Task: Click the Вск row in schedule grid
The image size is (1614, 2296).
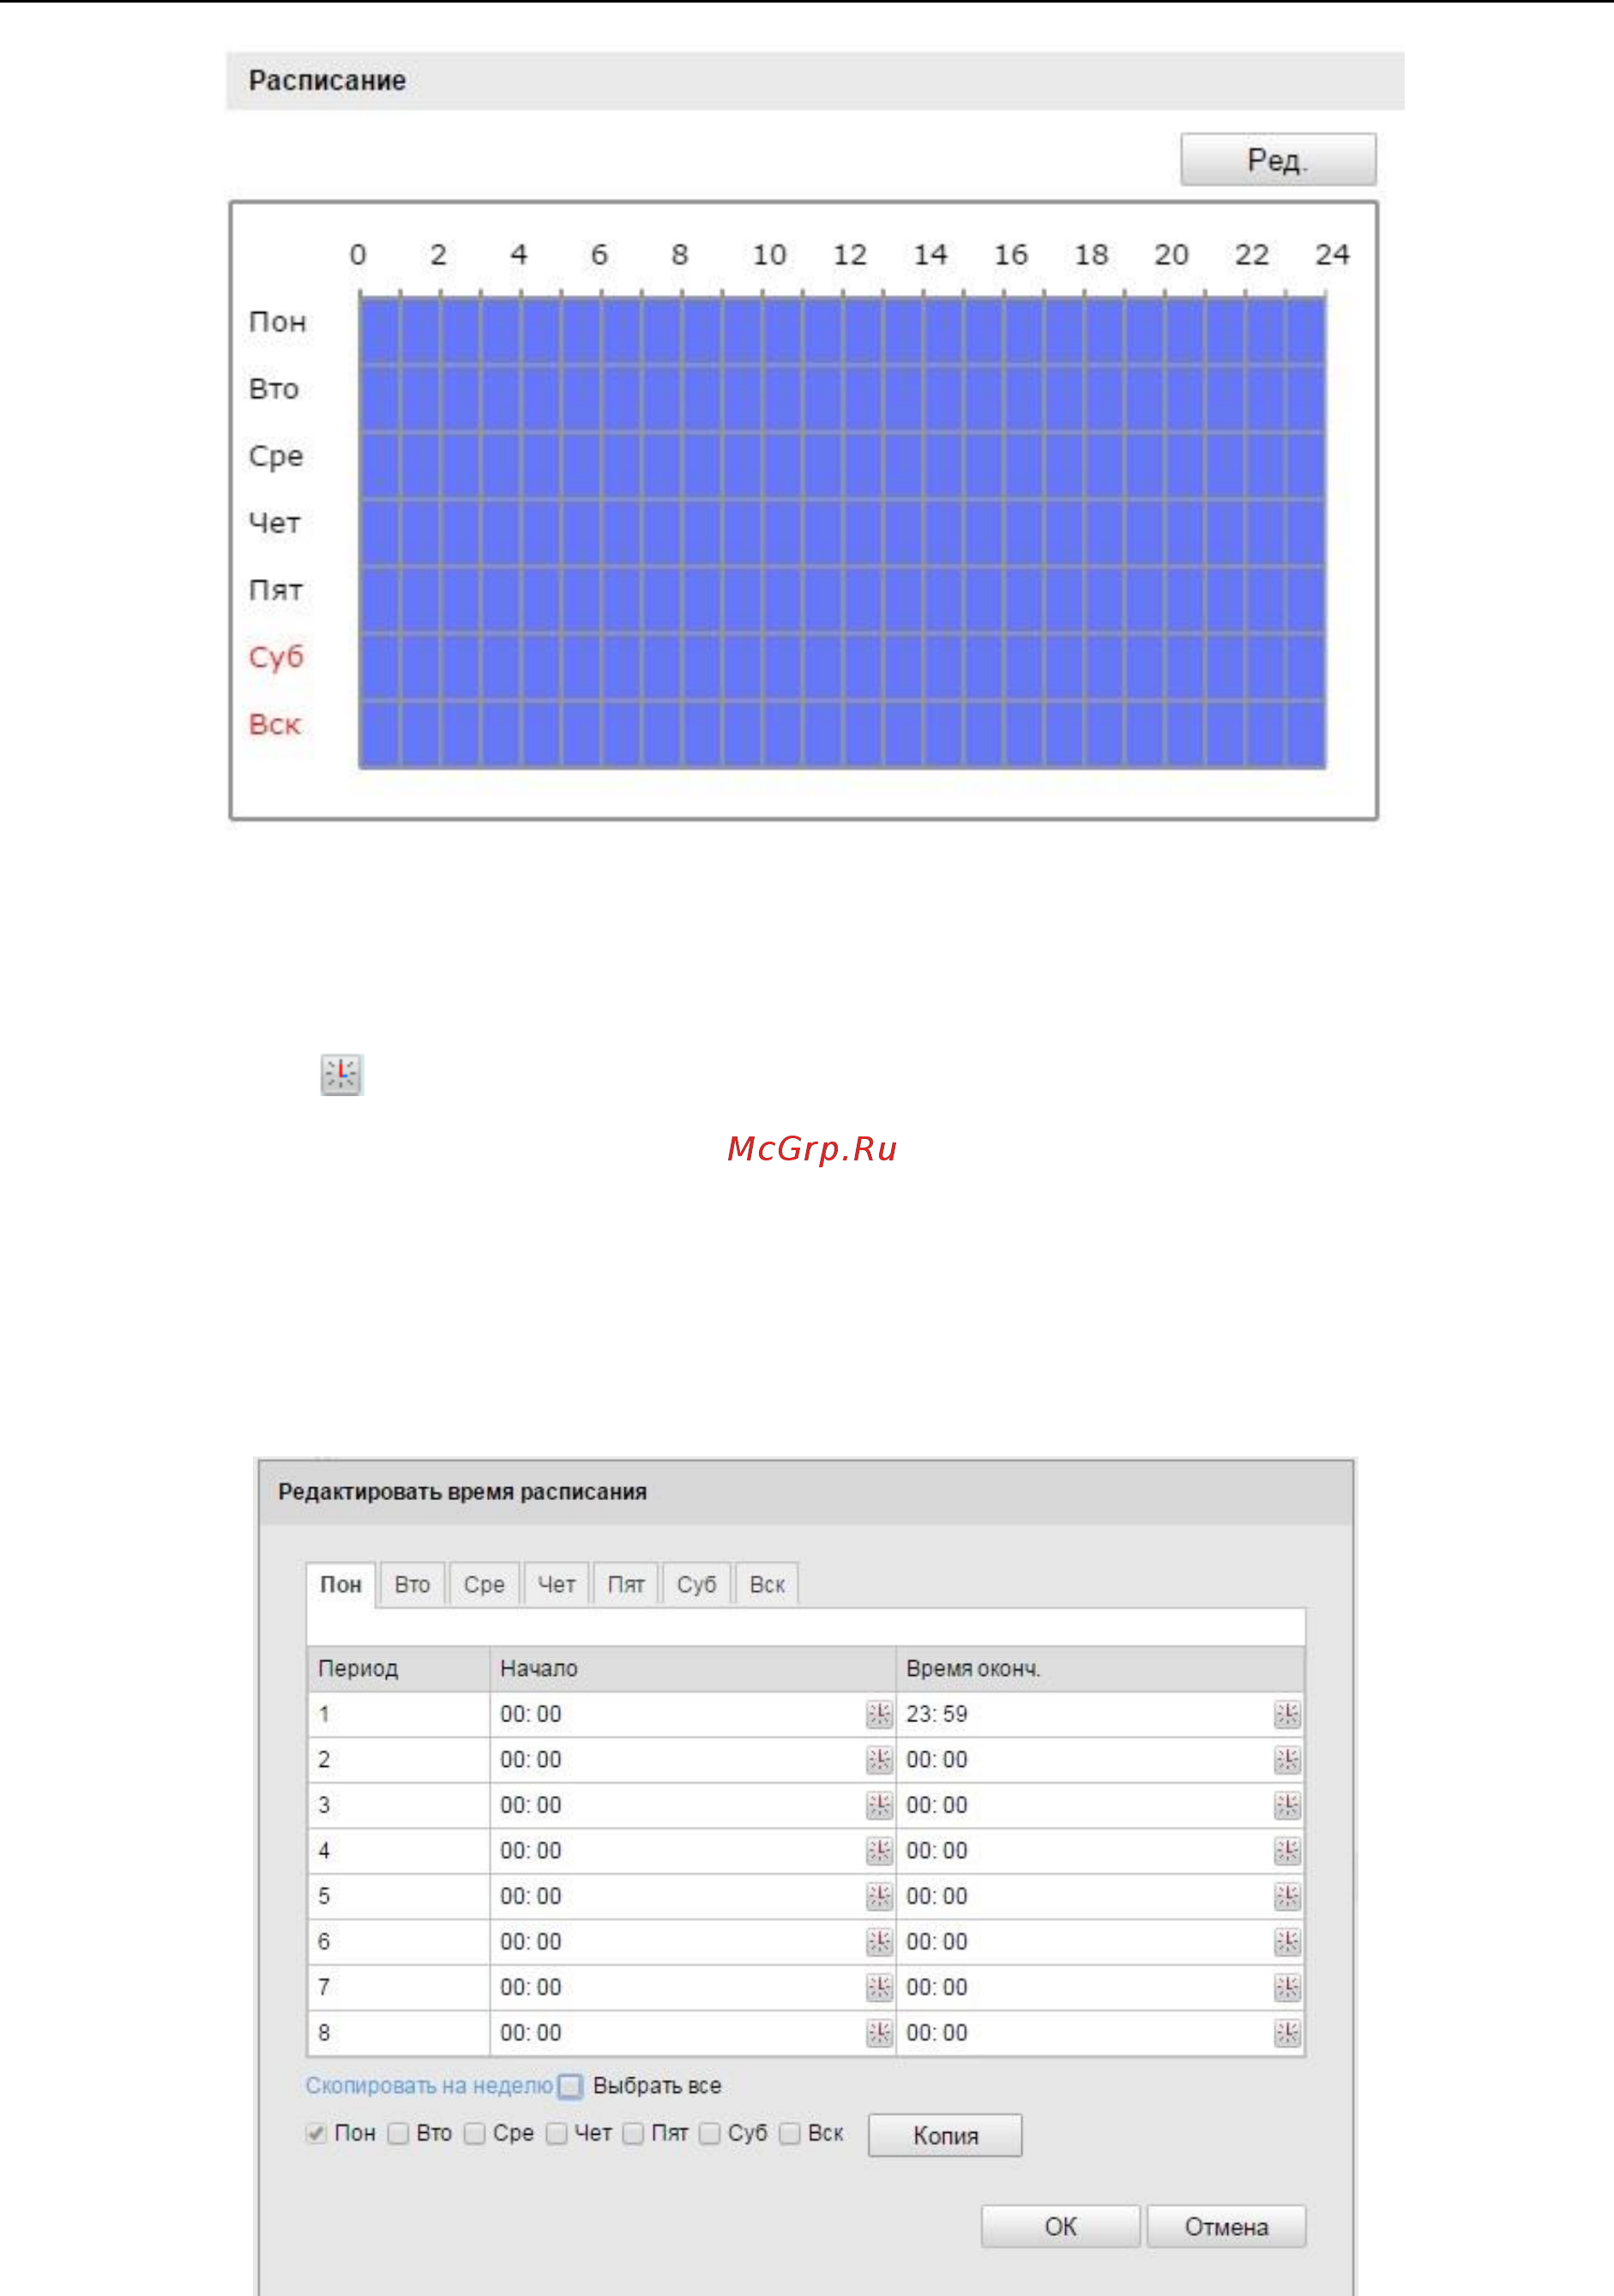Action: (x=842, y=734)
